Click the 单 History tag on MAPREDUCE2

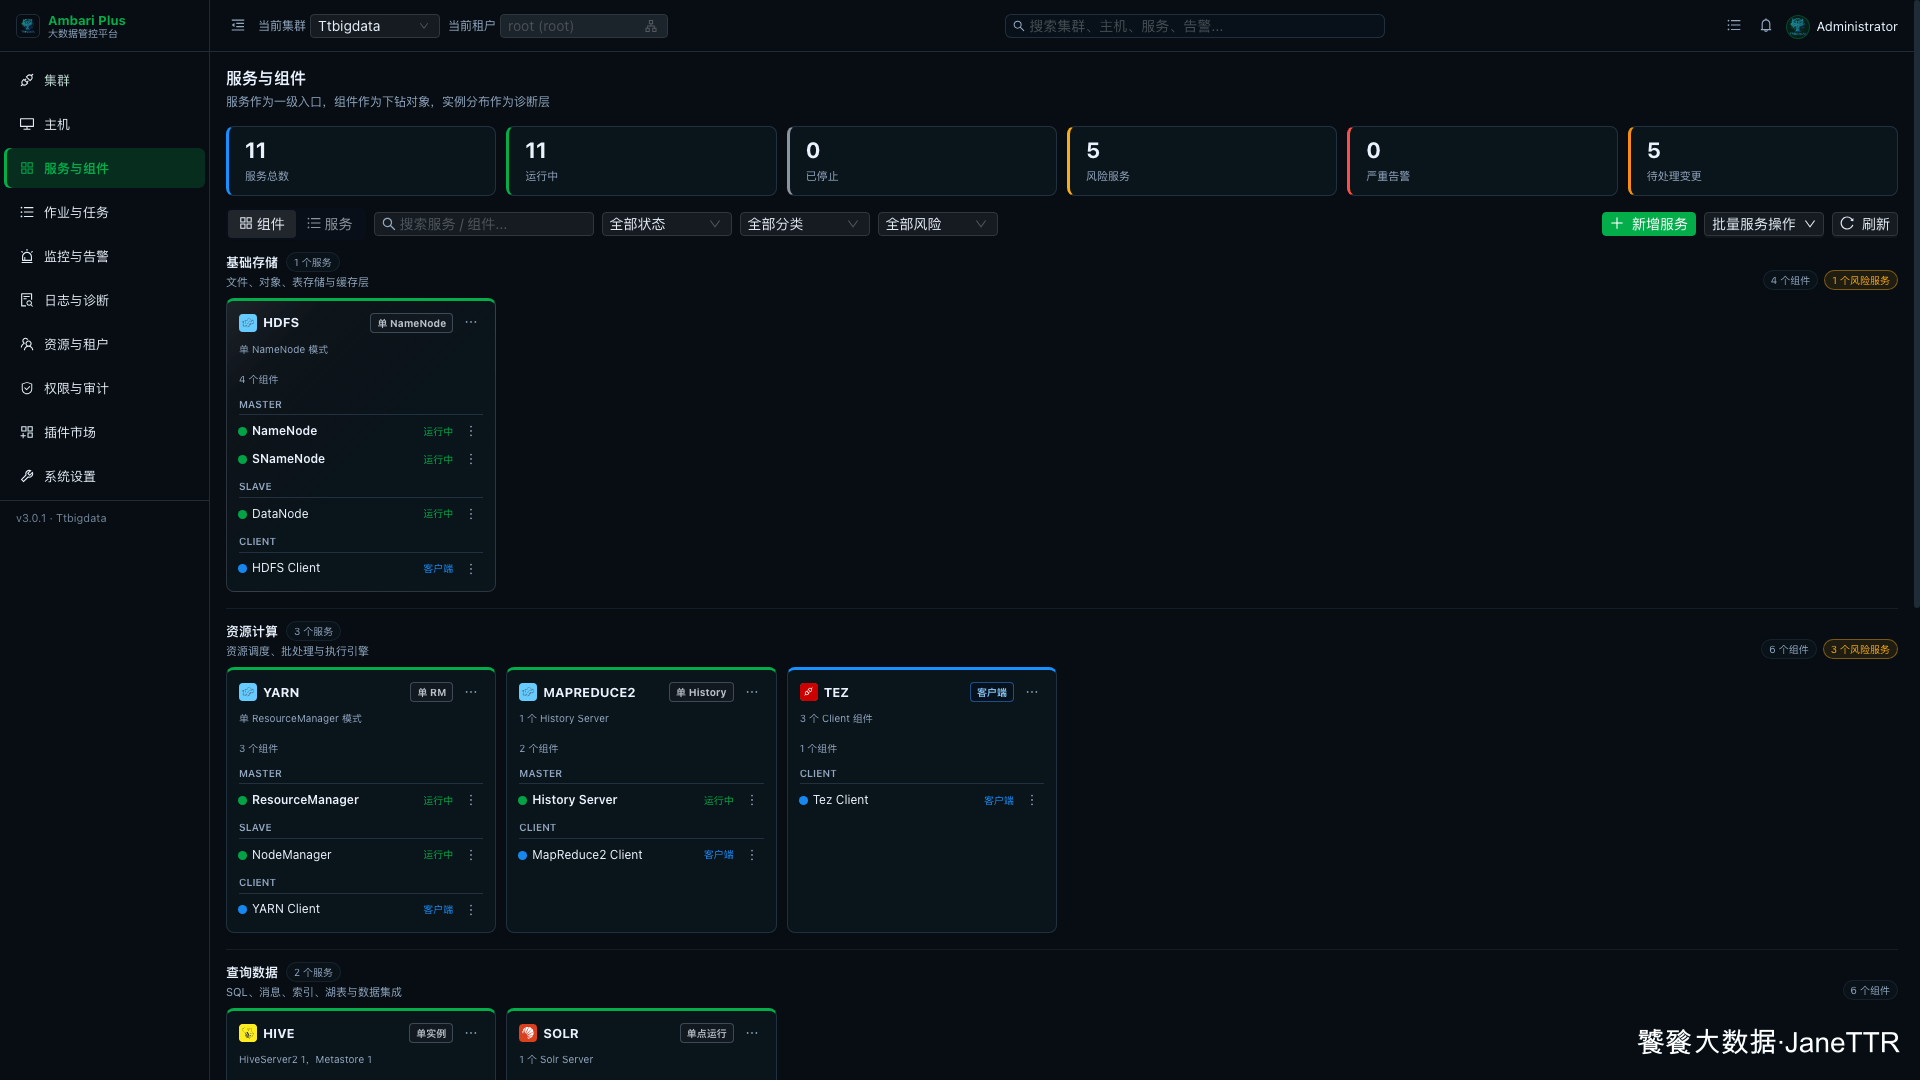click(701, 692)
